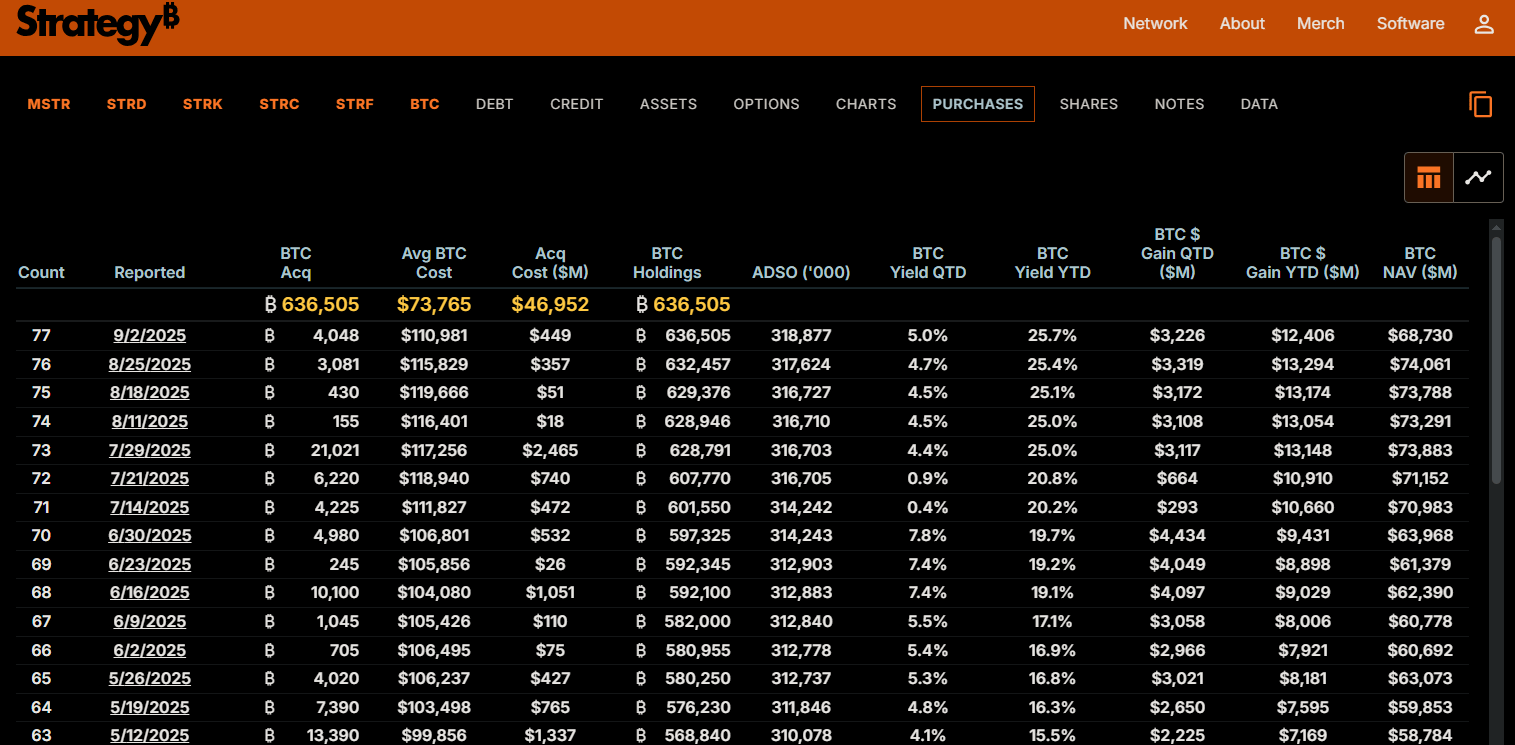Viewport: 1515px width, 745px height.
Task: Open the 7/29/2025 purchase report link
Action: 149,451
